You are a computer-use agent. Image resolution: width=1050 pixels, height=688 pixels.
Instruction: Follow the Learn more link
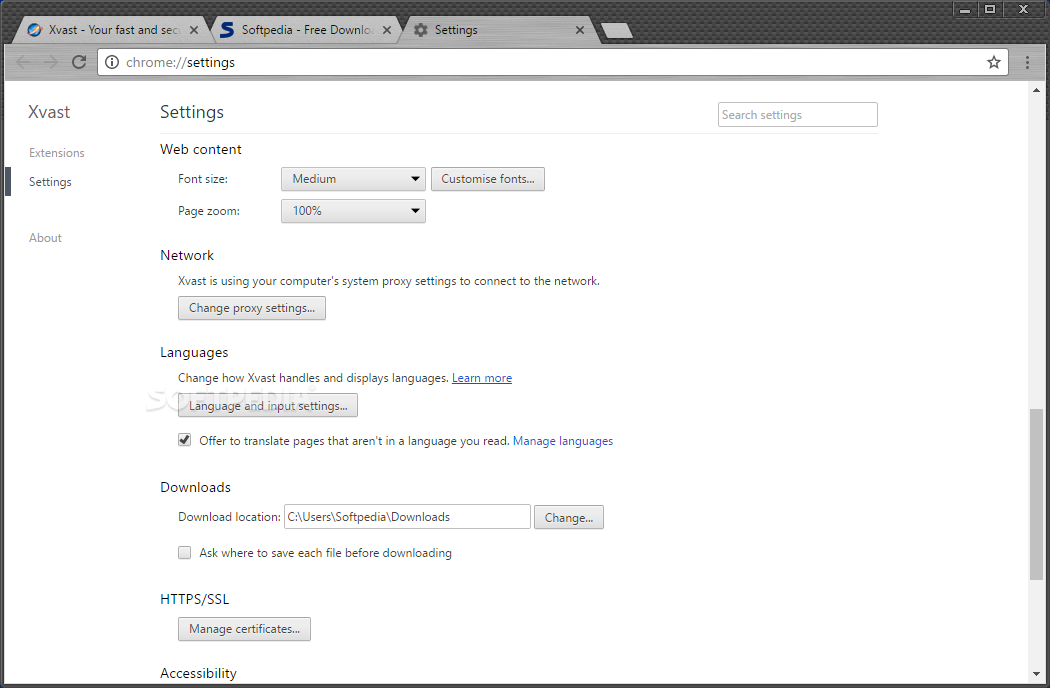[481, 378]
